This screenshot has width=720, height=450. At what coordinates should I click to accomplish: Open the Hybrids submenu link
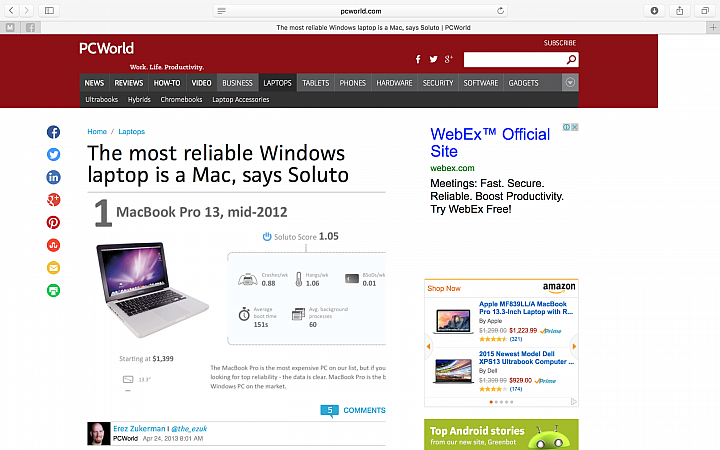pyautogui.click(x=139, y=99)
